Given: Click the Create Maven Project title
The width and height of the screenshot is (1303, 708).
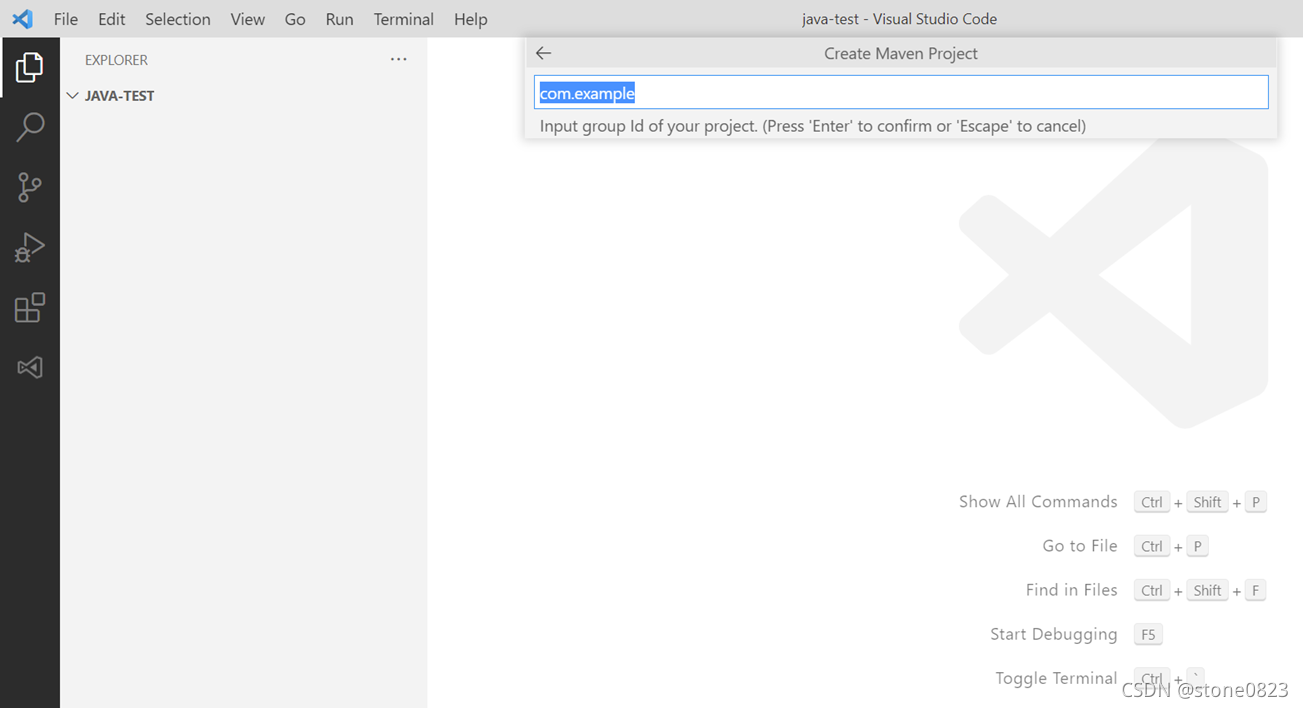Looking at the screenshot, I should coord(901,54).
